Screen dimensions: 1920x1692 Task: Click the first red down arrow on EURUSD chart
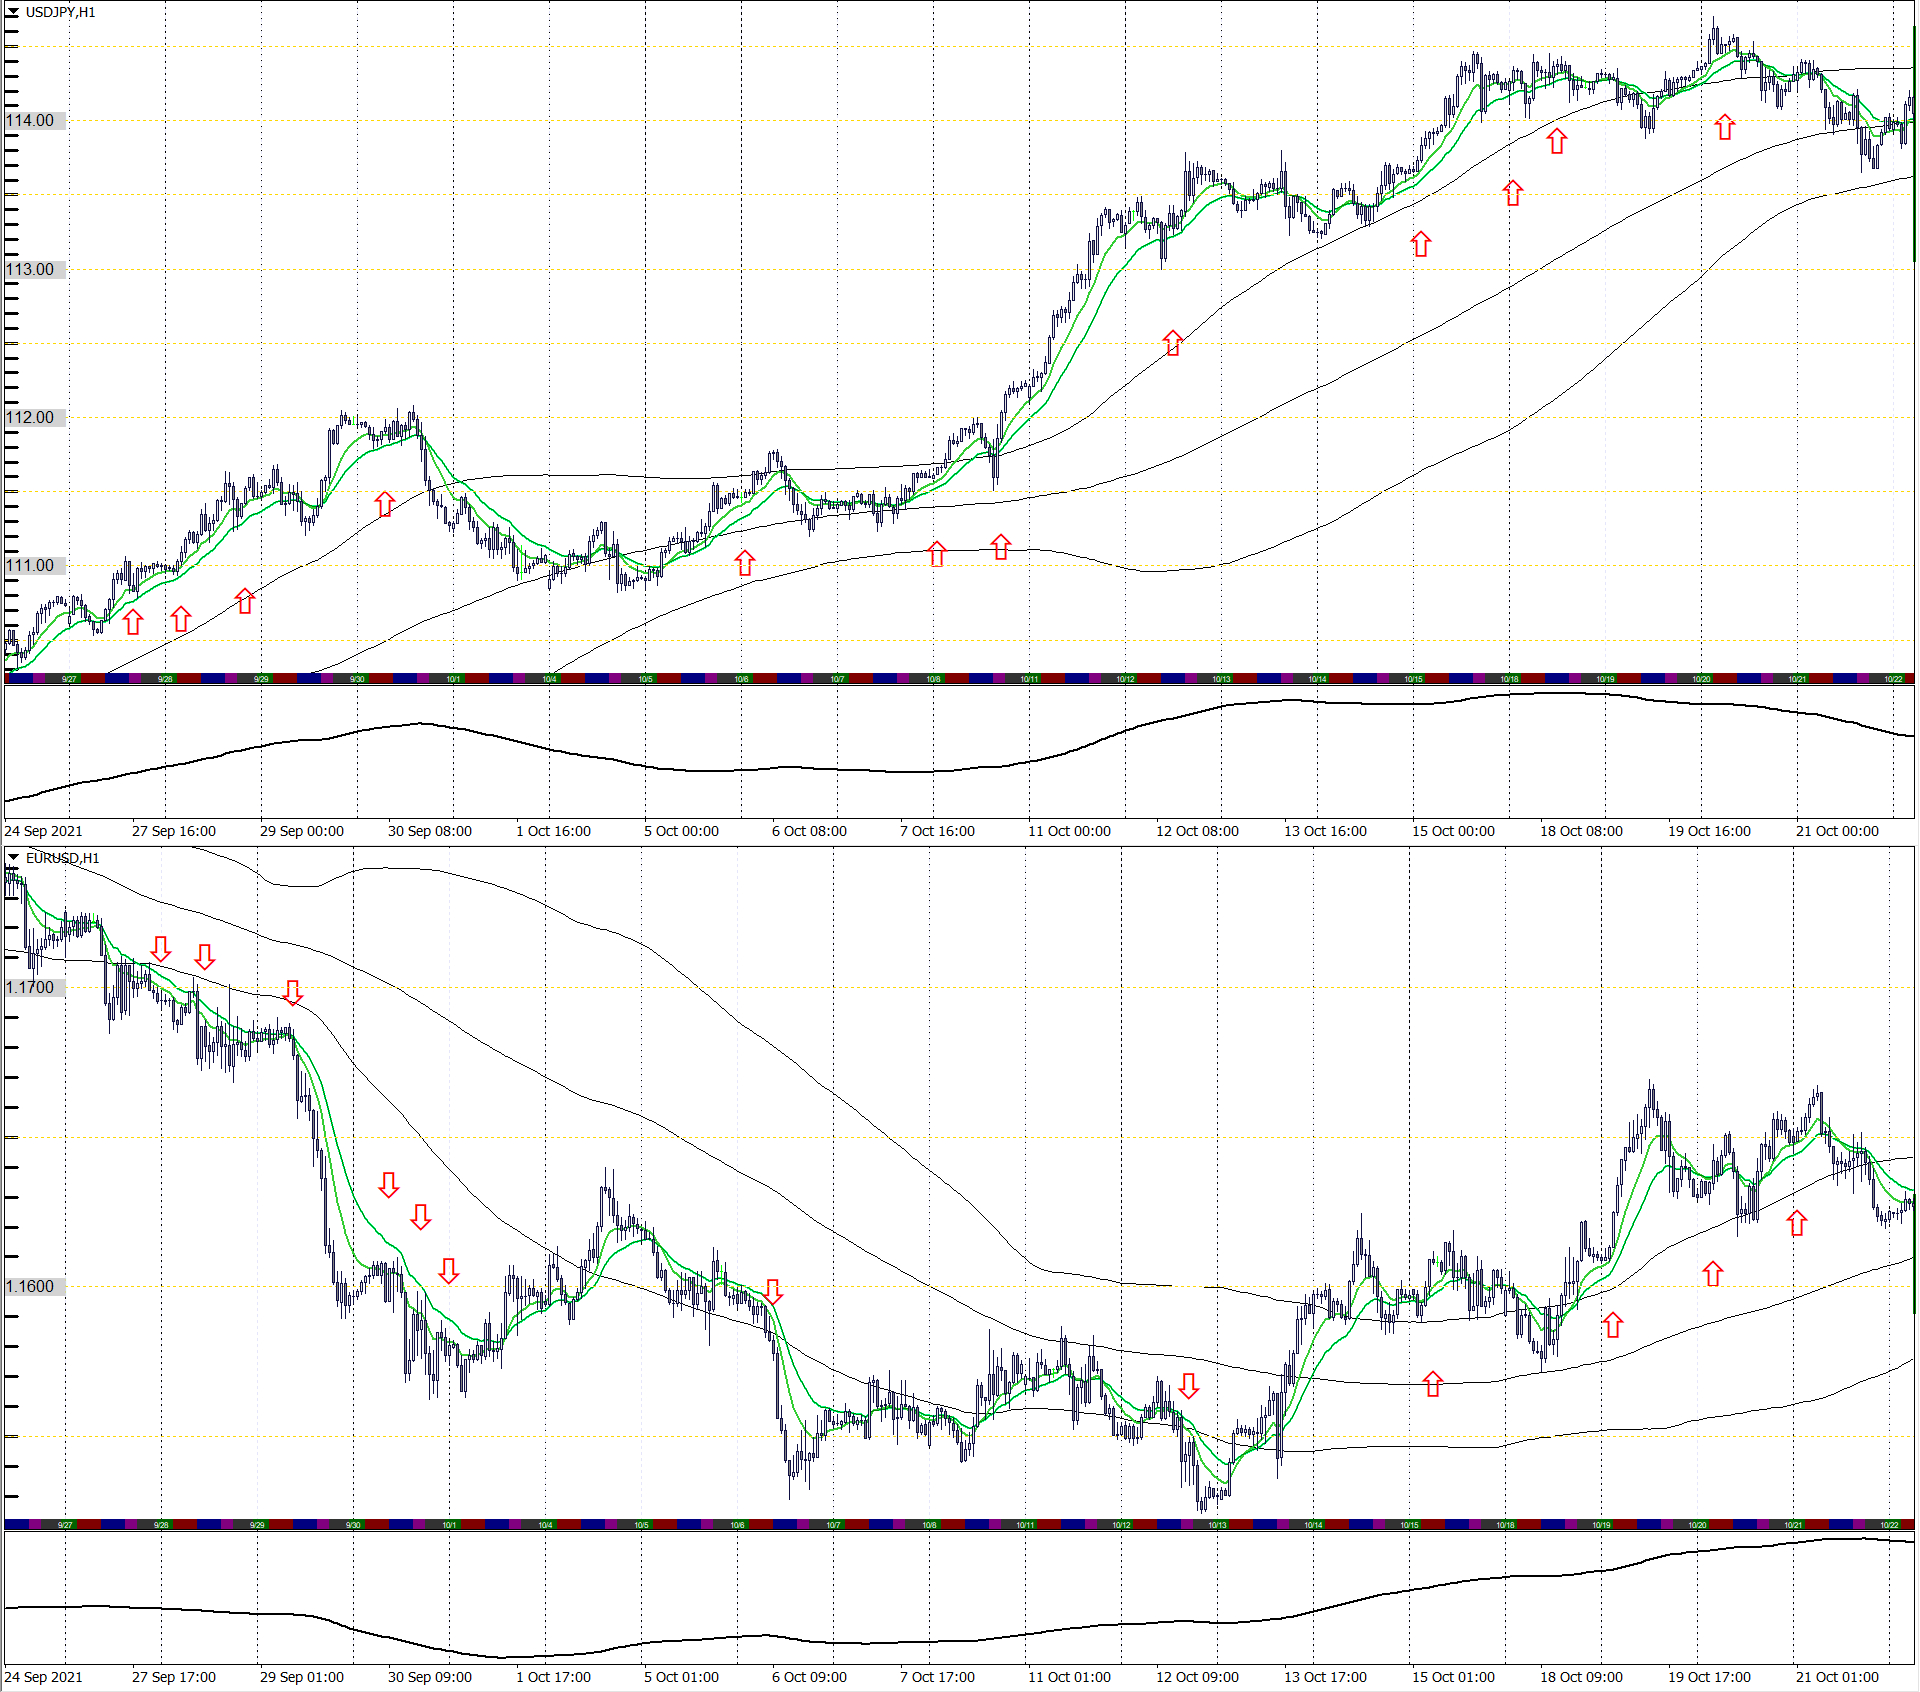161,948
